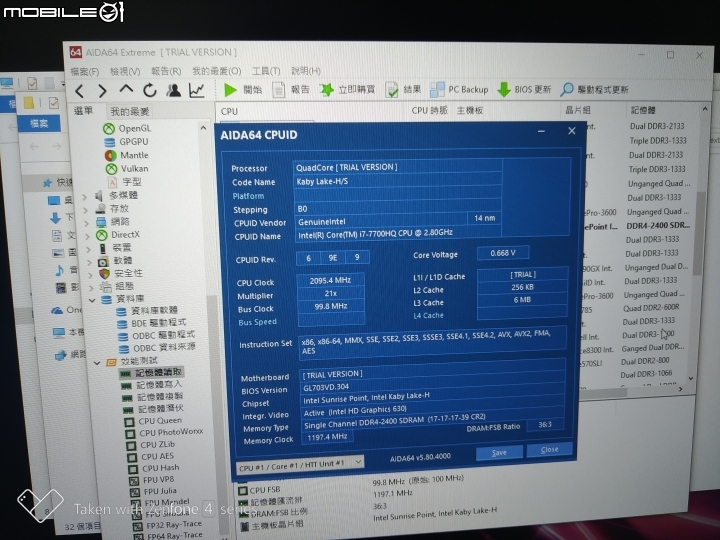
Task: Open 驅動程式更新 driver update search
Action: click(x=594, y=89)
